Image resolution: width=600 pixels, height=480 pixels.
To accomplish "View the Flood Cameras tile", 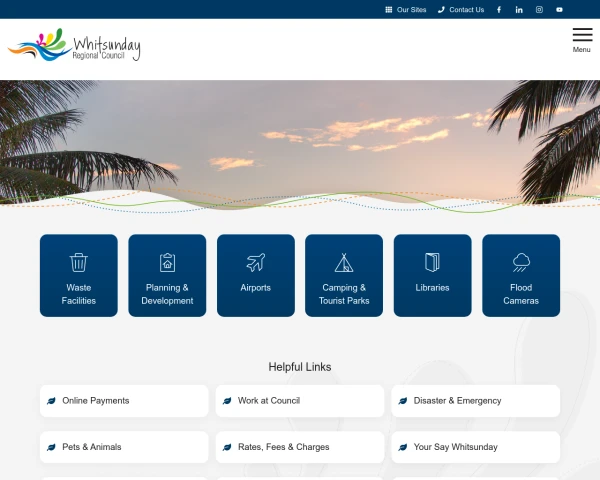I will pos(521,275).
